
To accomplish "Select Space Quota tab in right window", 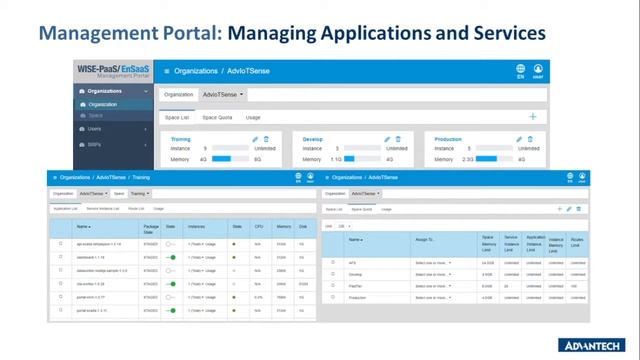I will point(362,209).
